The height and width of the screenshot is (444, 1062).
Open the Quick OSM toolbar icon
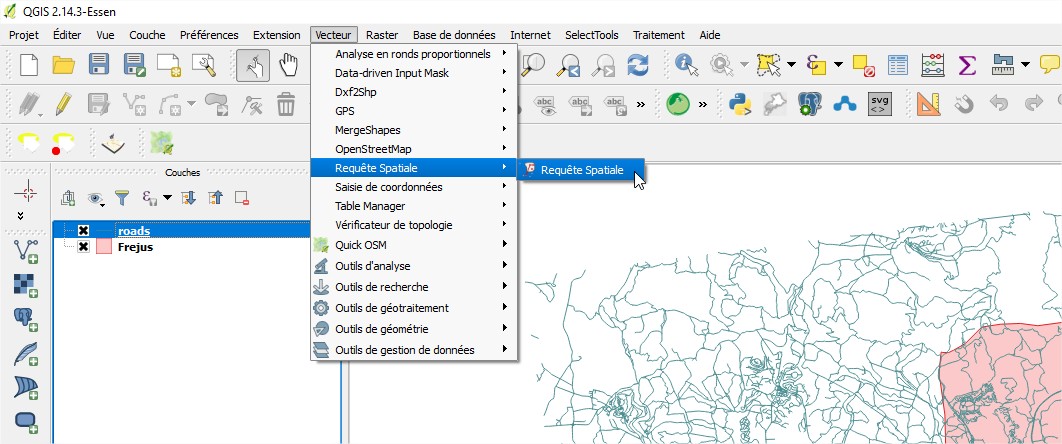pyautogui.click(x=161, y=141)
